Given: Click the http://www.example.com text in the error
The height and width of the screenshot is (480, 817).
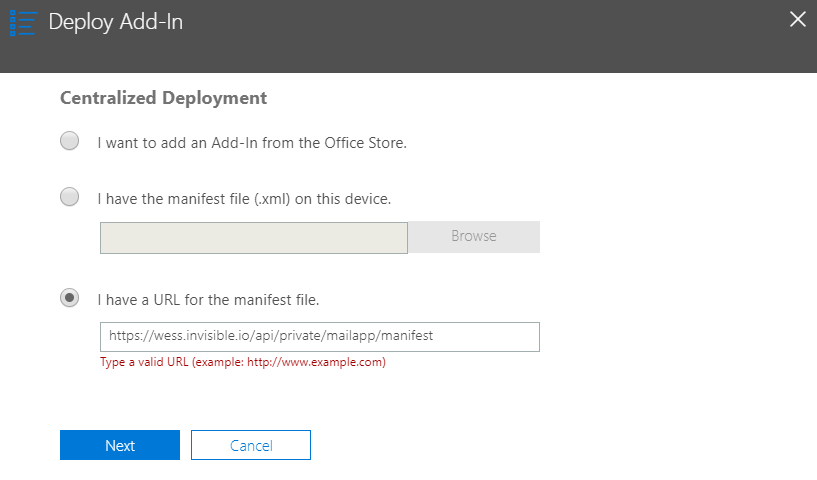Looking at the screenshot, I should tap(315, 362).
